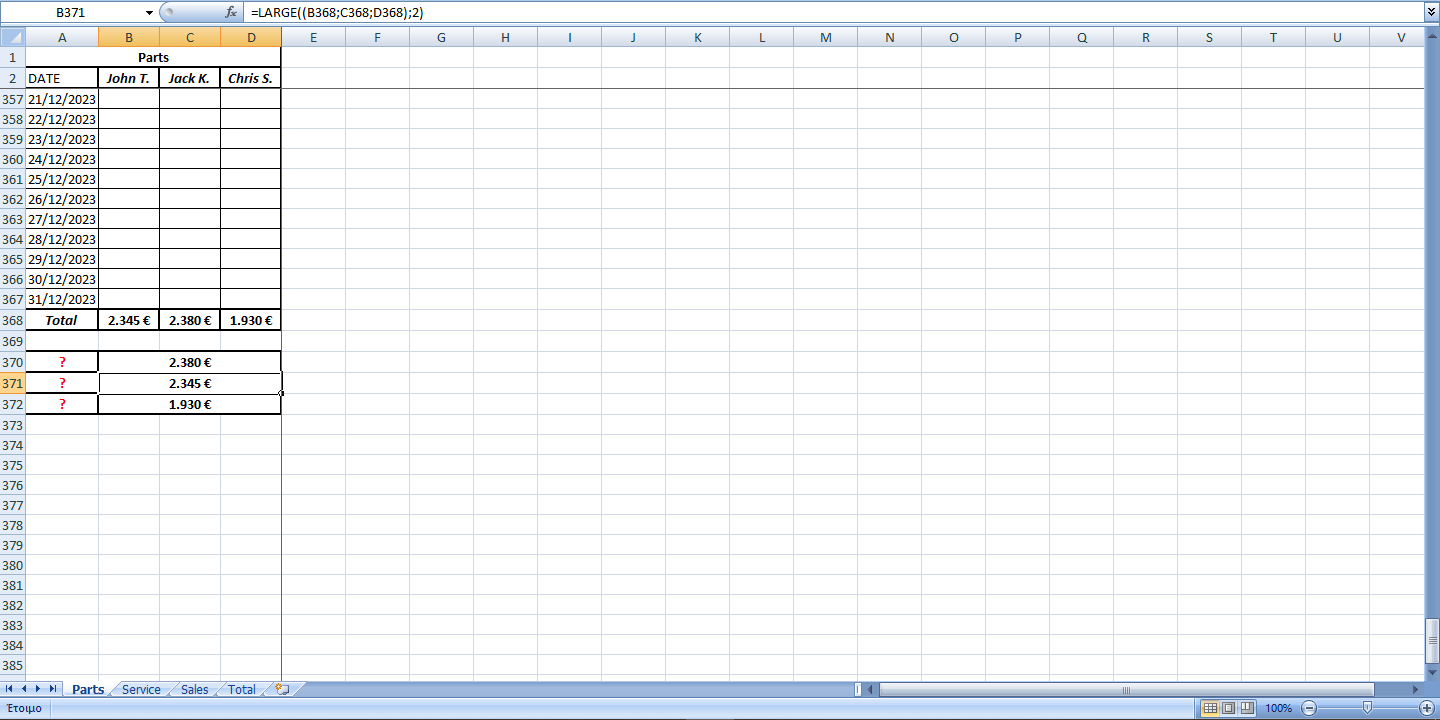Switch to the Service sheet tab
The image size is (1440, 720).
click(139, 689)
